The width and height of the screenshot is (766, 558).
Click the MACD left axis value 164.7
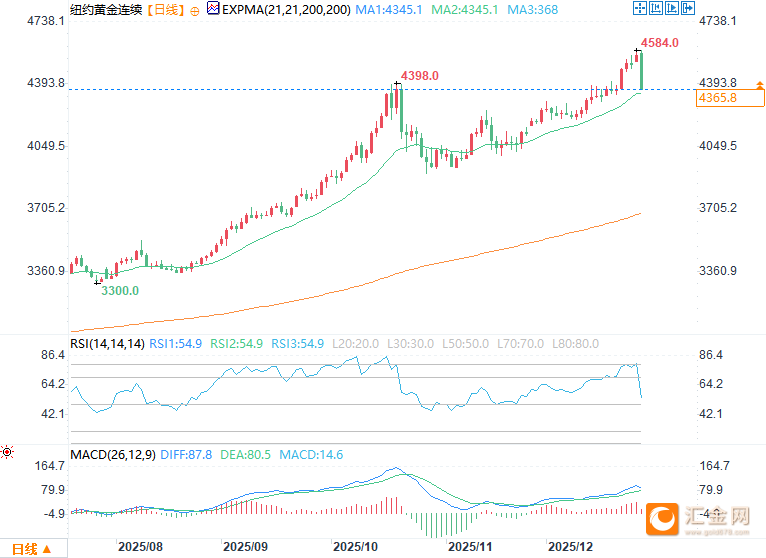pos(49,466)
